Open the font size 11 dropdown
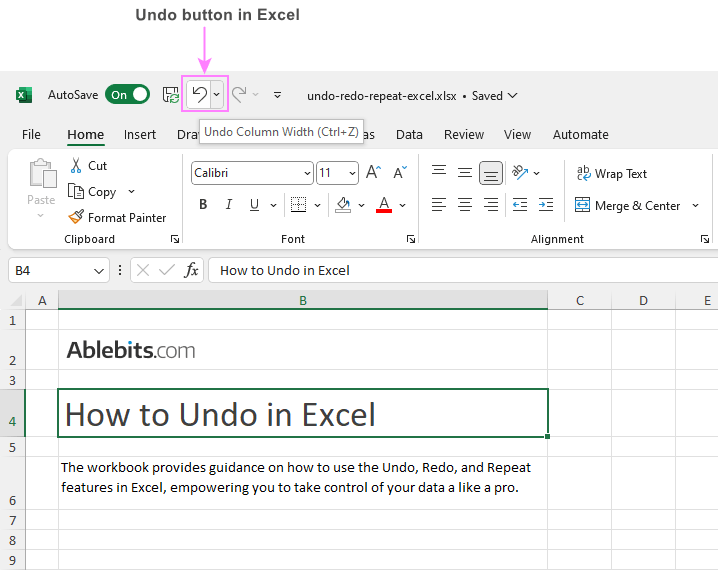Image resolution: width=718 pixels, height=570 pixels. tap(352, 174)
